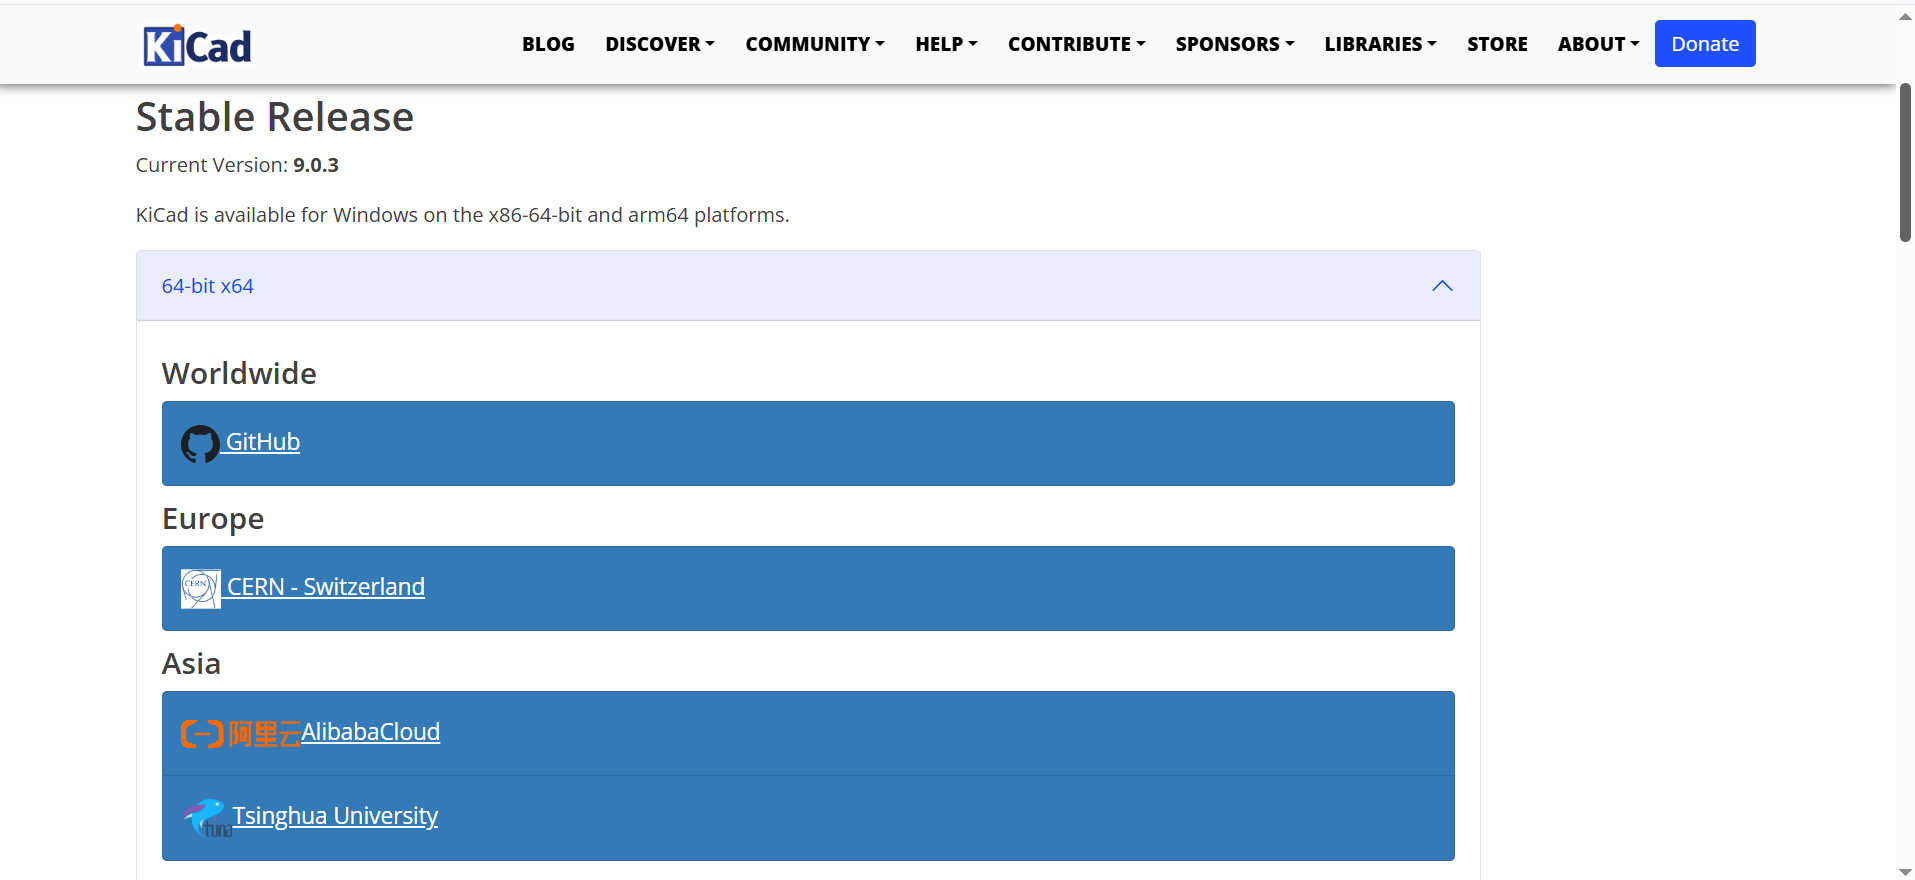The width and height of the screenshot is (1915, 880).
Task: Click the CERN logo icon
Action: click(x=200, y=589)
